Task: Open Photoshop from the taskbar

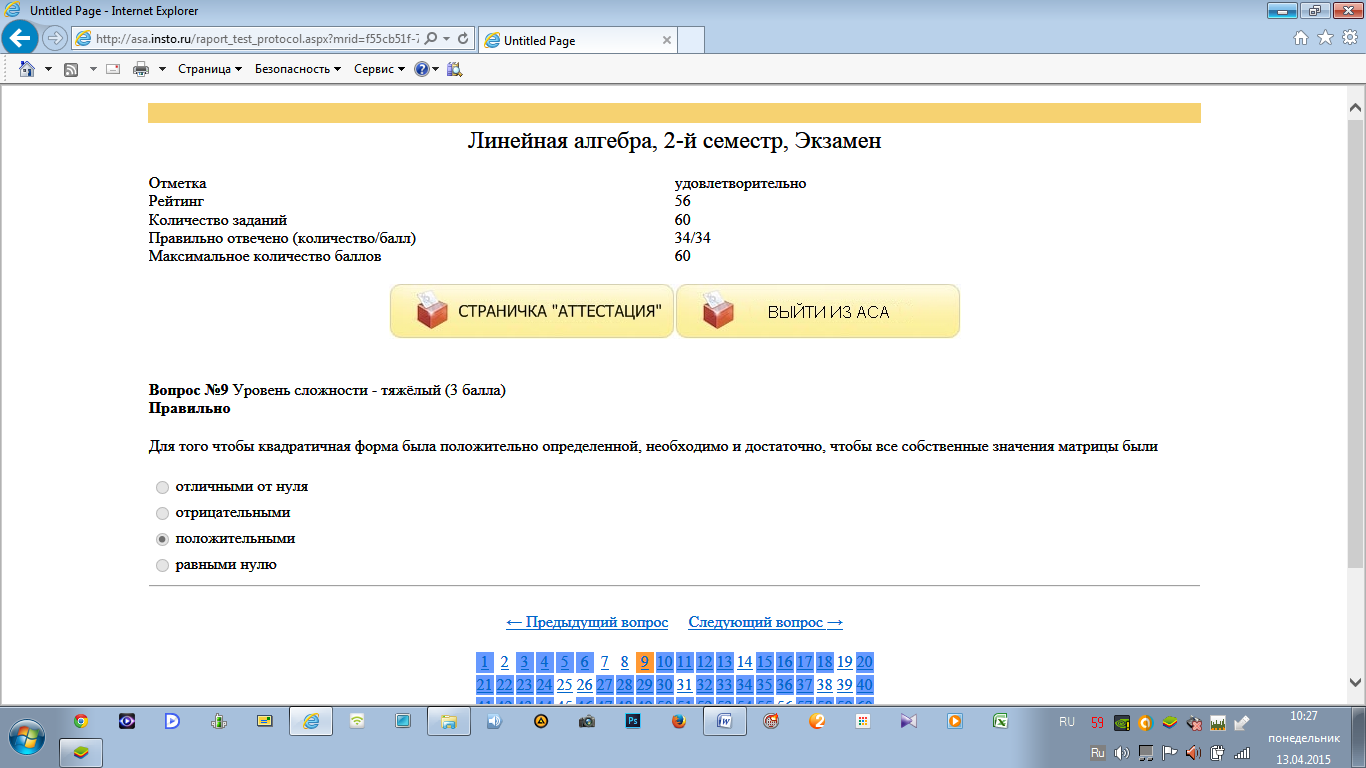Action: [633, 720]
